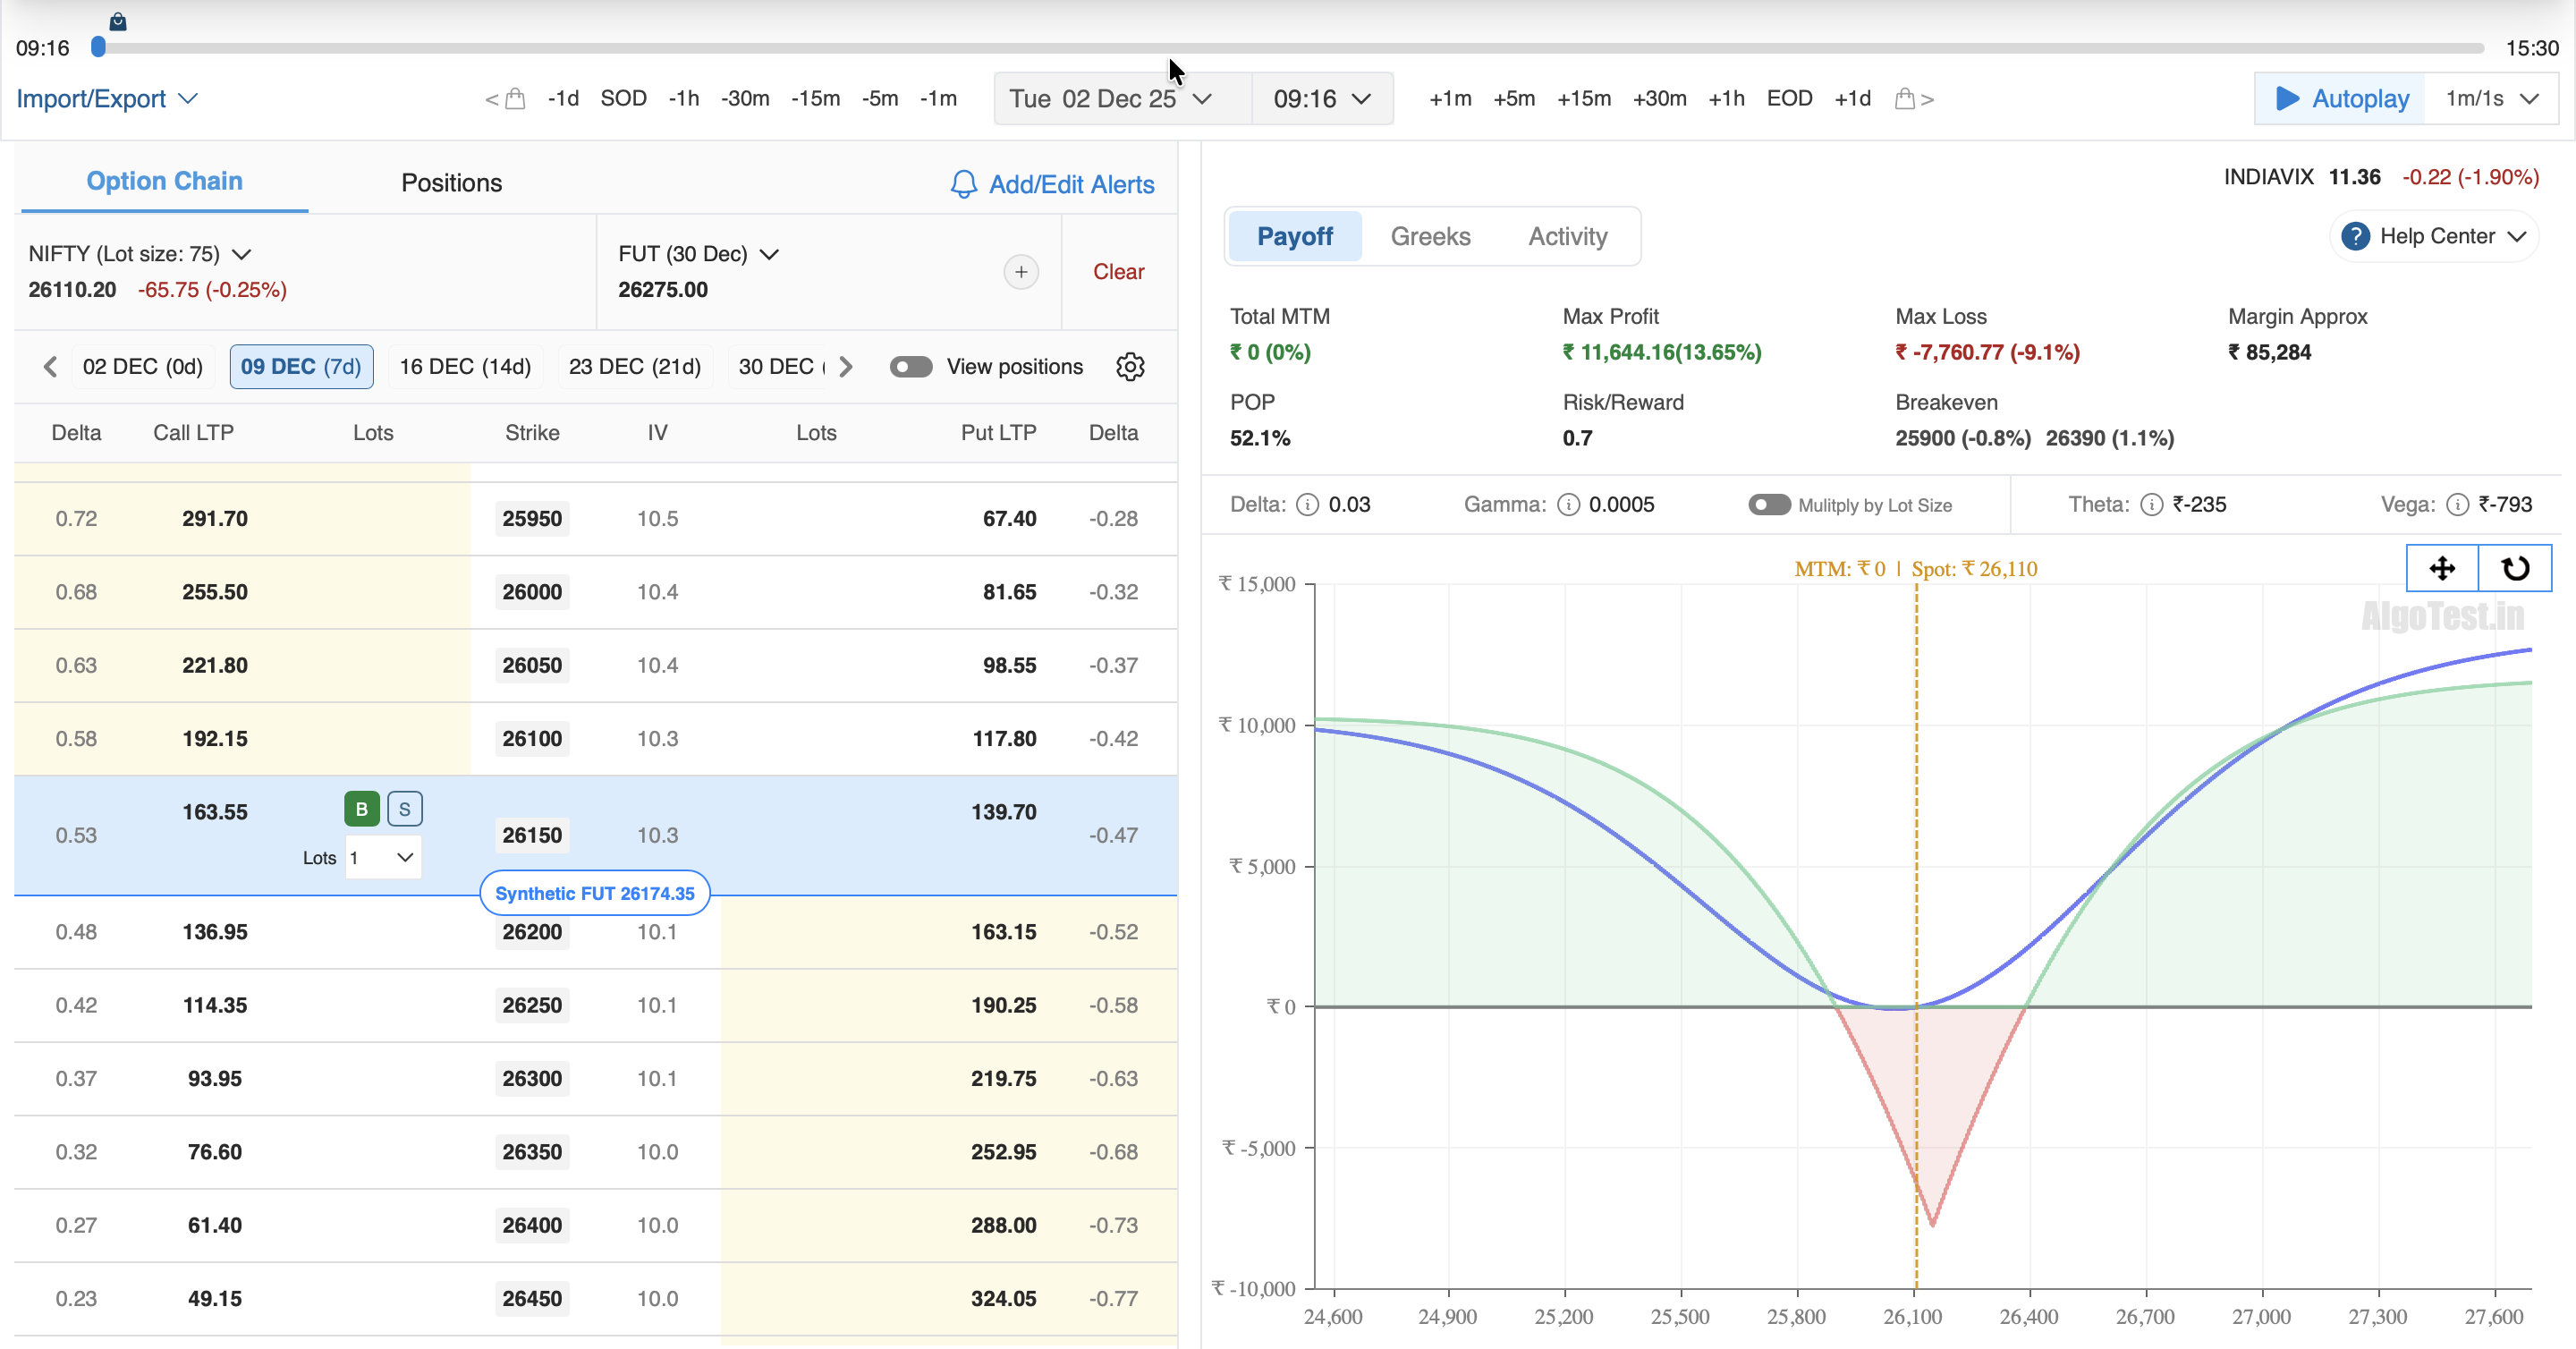Expand the Lots quantity dropdown
Viewport: 2576px width, 1349px height.
[384, 858]
